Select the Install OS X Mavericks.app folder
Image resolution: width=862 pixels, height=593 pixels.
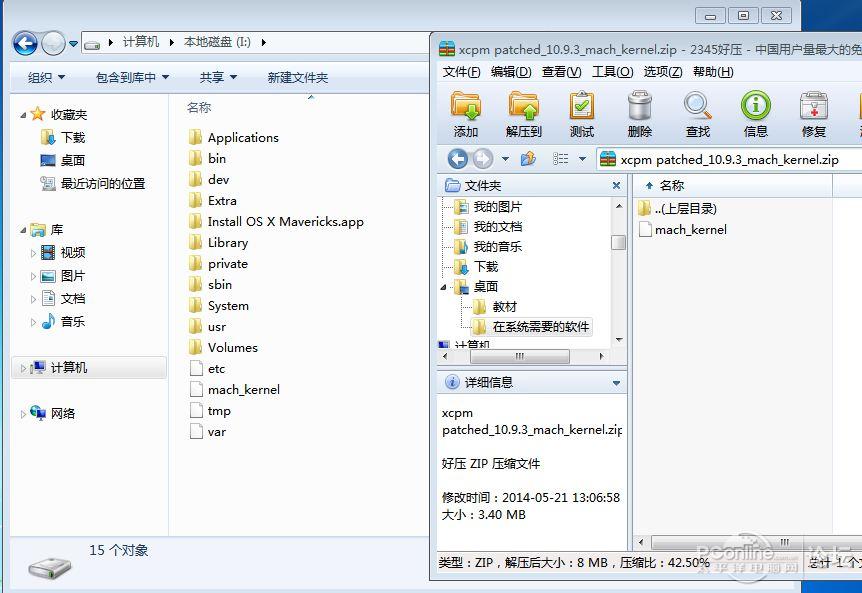[285, 221]
